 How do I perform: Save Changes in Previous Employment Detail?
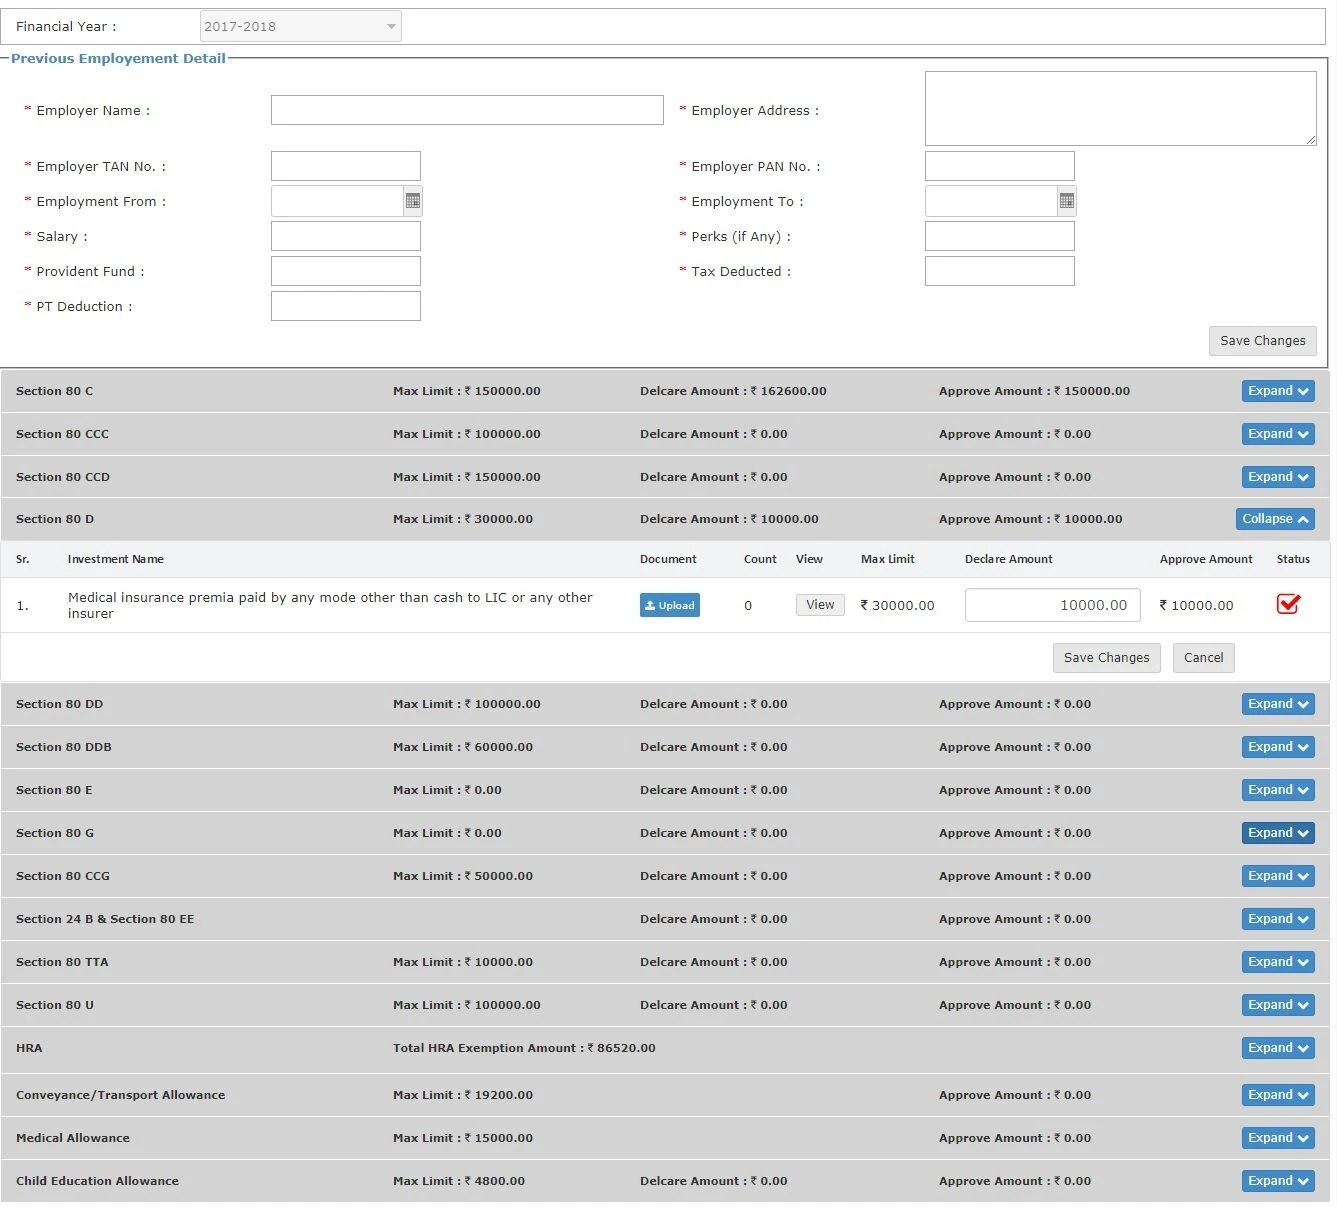[x=1262, y=341]
